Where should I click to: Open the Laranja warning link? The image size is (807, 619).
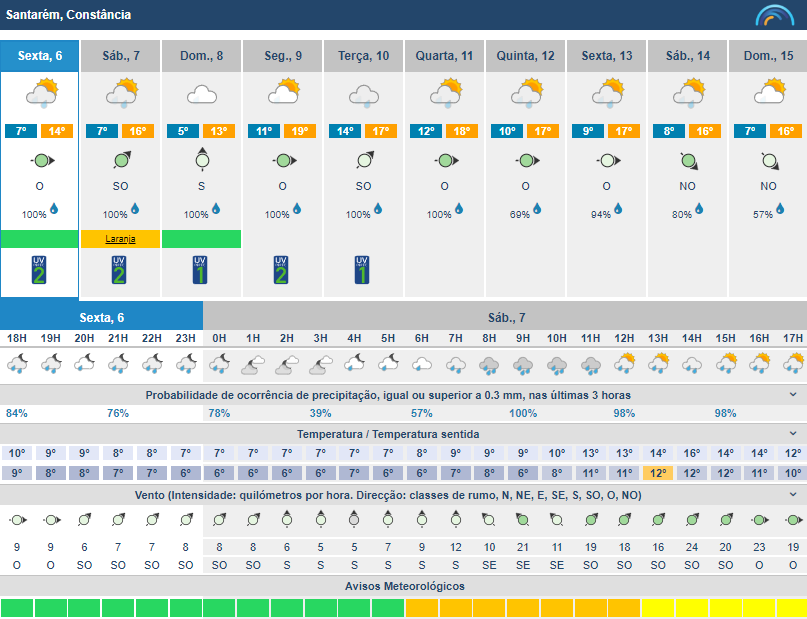[120, 239]
